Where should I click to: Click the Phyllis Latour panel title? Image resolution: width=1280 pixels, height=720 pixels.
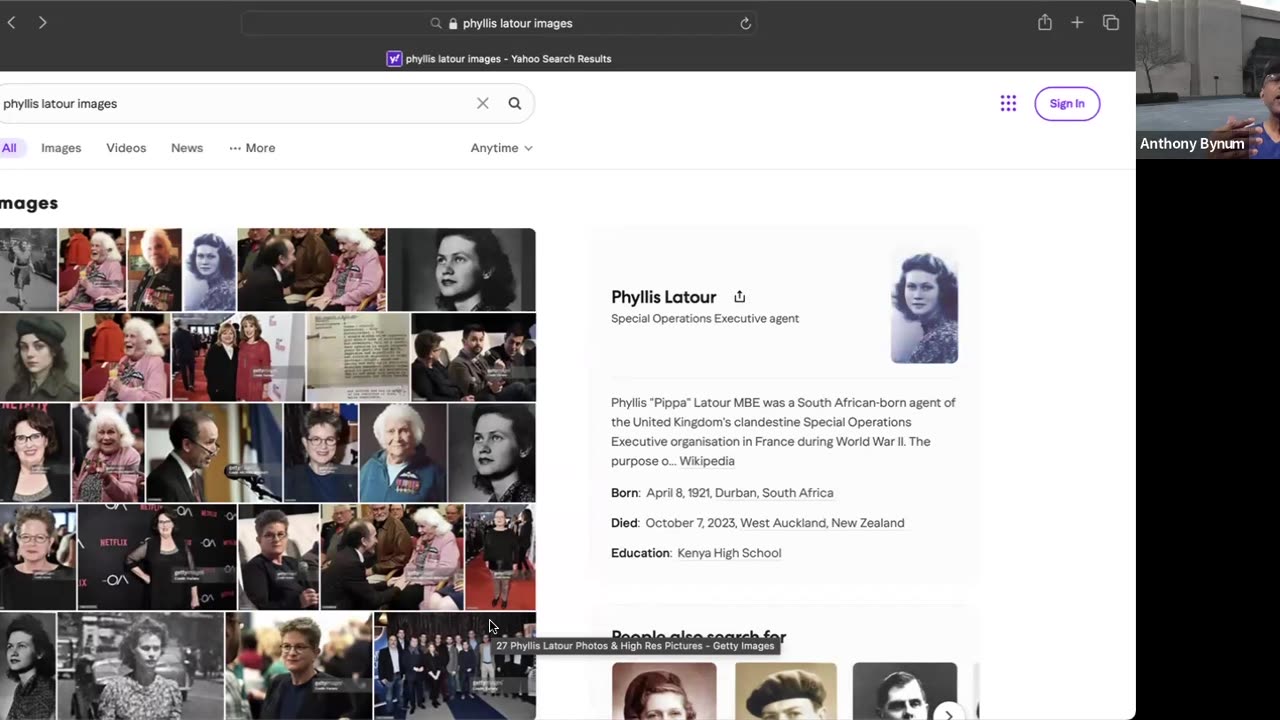click(x=664, y=297)
